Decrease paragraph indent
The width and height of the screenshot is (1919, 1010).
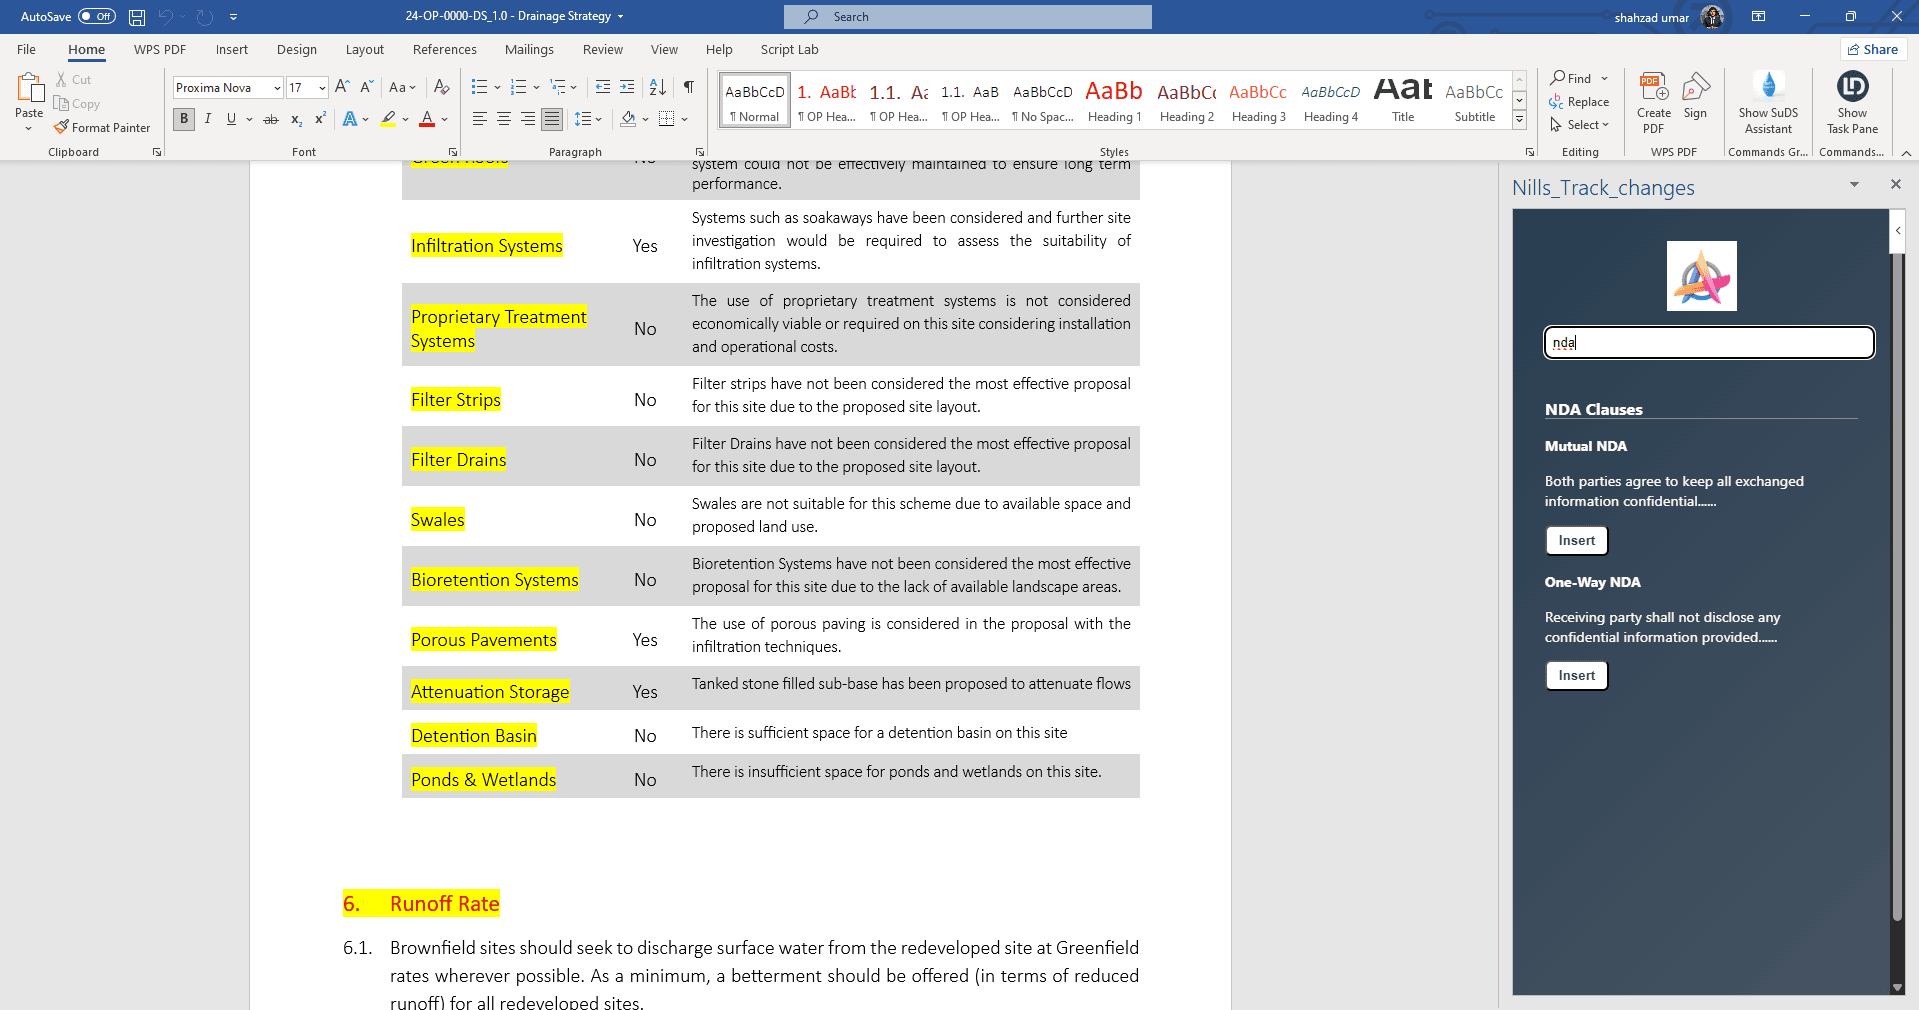(602, 87)
